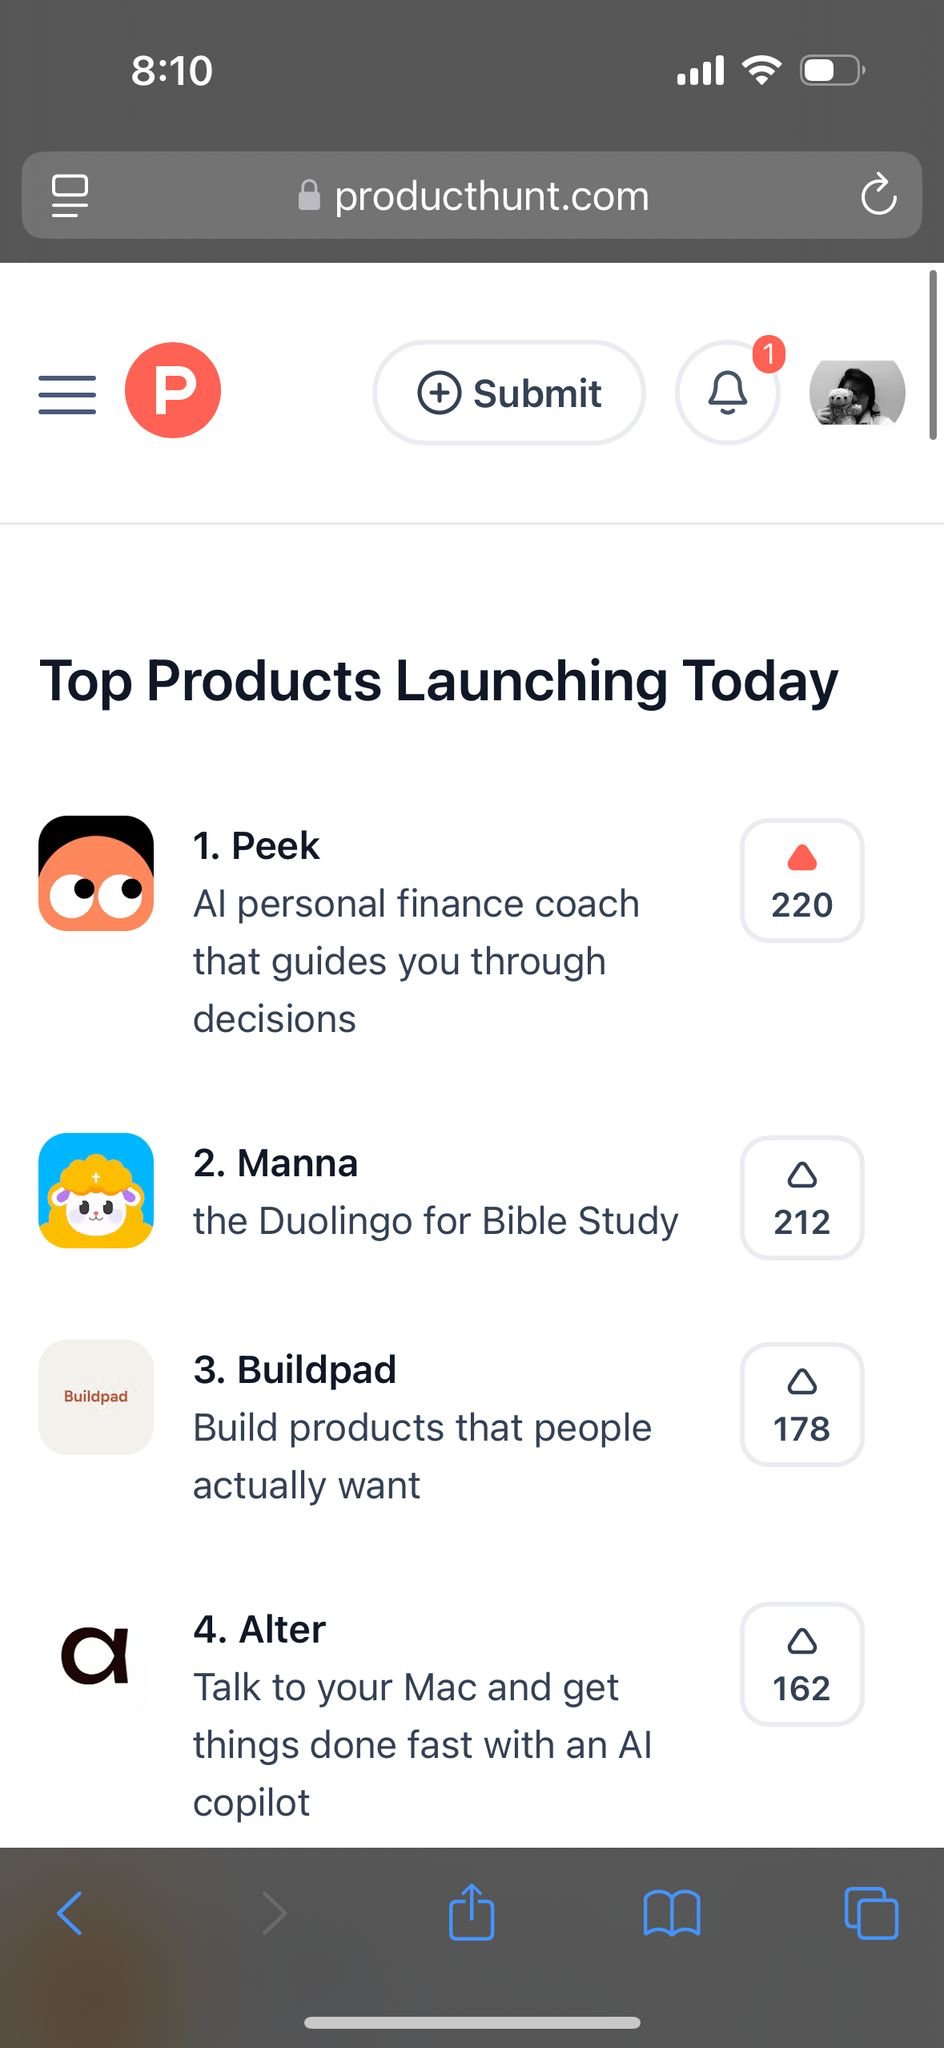
Task: Open the Manna sheep icon
Action: click(x=96, y=1190)
